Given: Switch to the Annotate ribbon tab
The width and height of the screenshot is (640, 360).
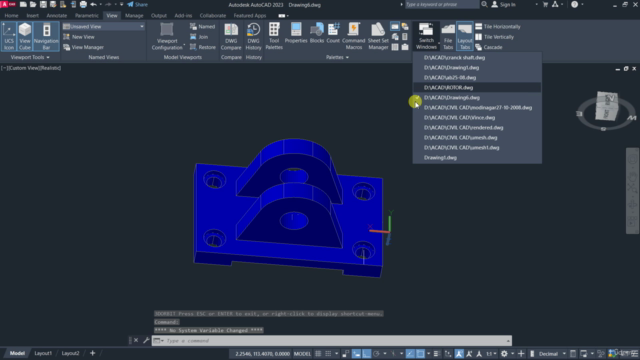Looking at the screenshot, I should (x=56, y=16).
